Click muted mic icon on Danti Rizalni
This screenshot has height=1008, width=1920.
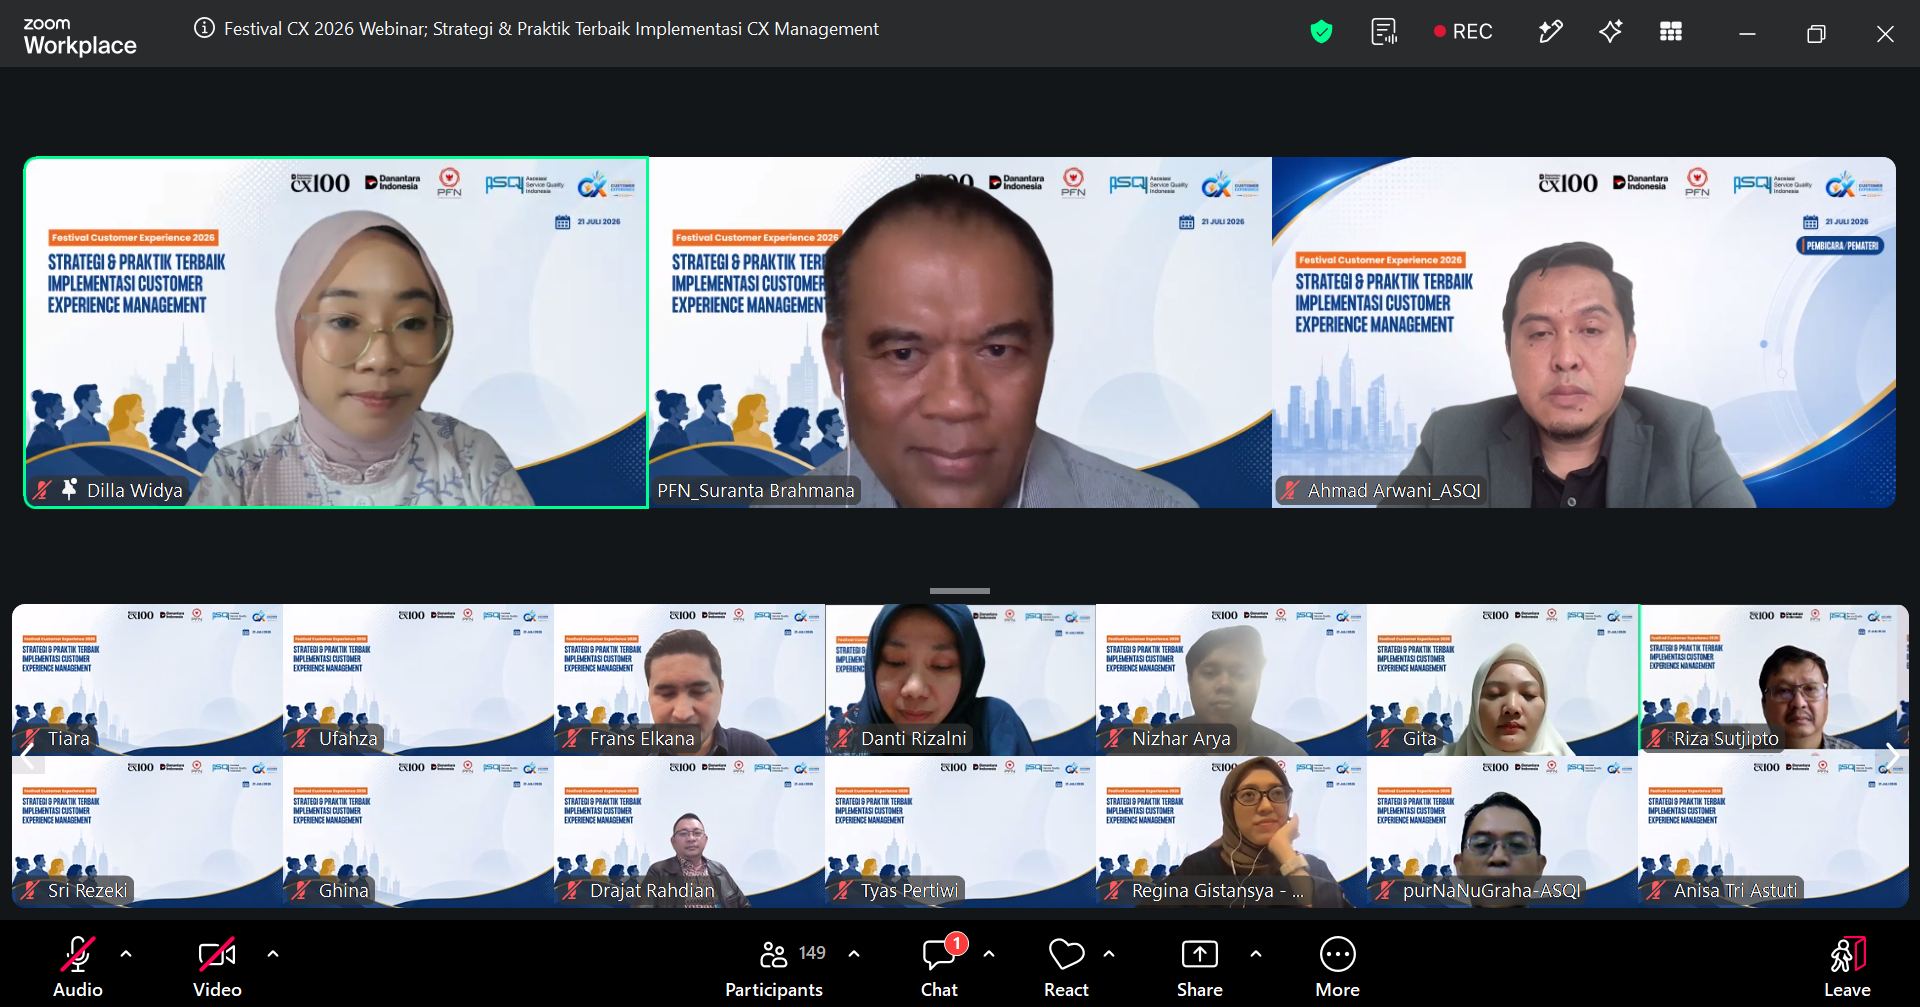pyautogui.click(x=843, y=738)
